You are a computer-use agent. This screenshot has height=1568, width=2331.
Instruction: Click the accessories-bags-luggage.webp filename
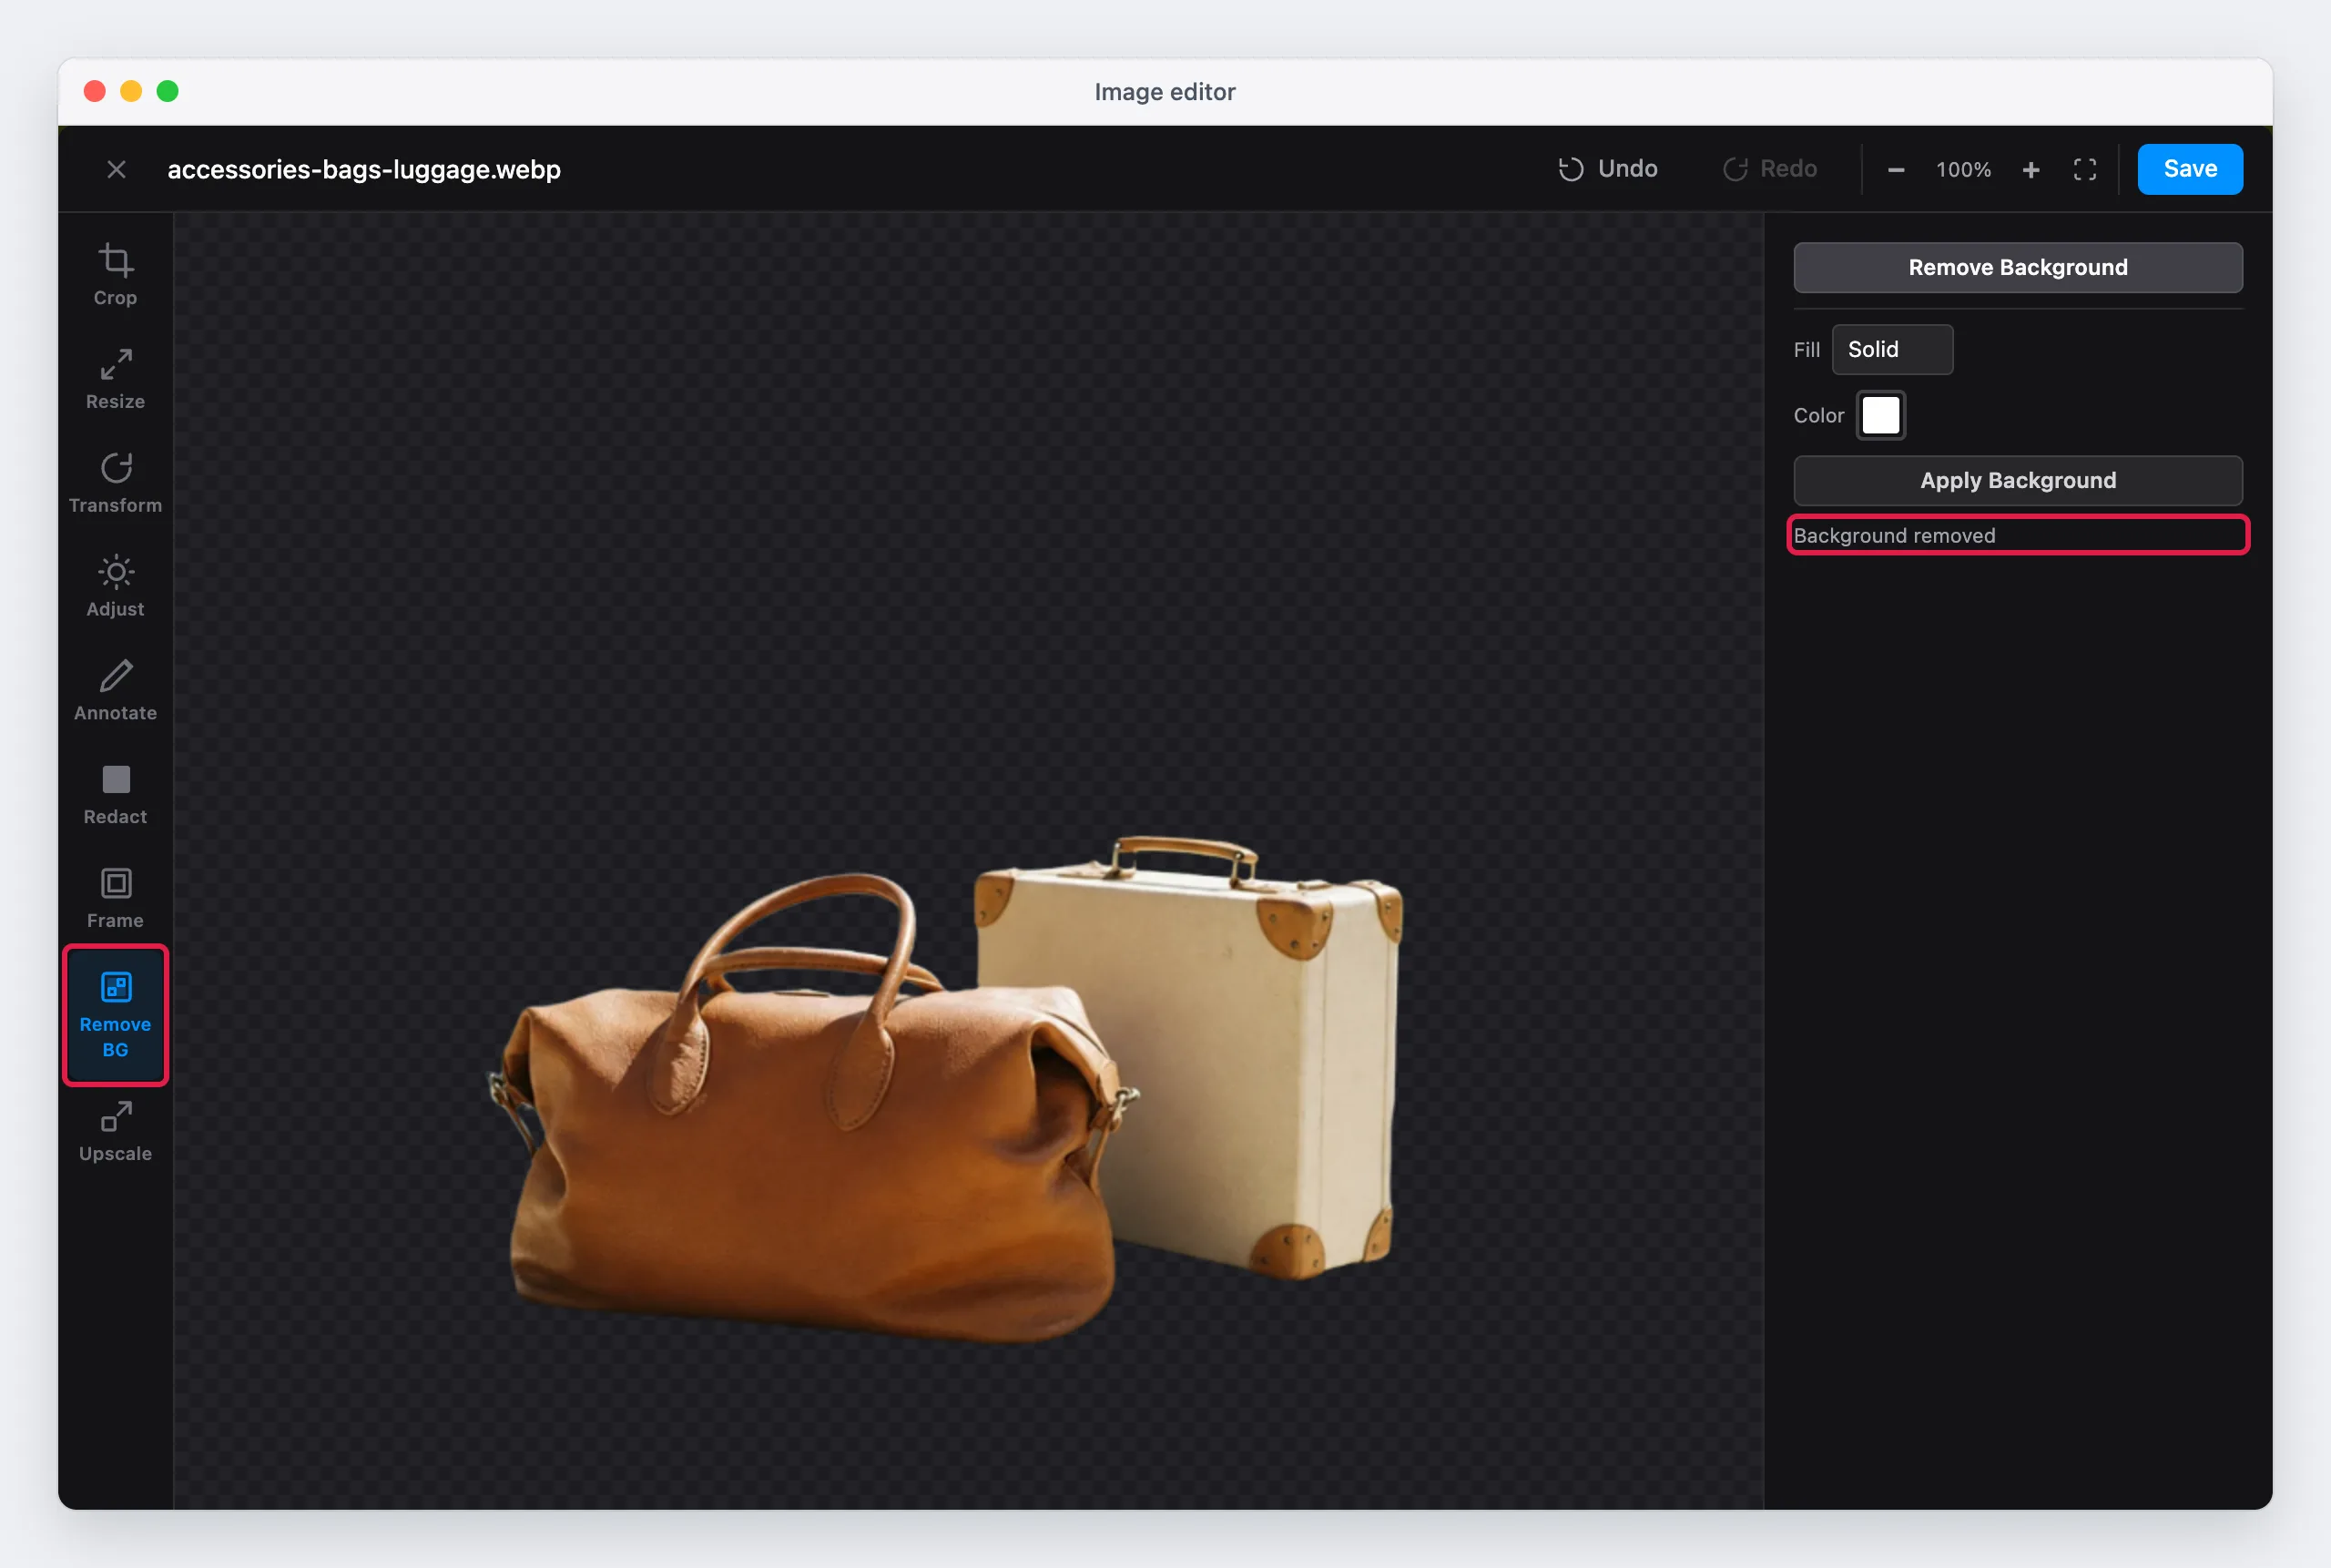point(364,169)
